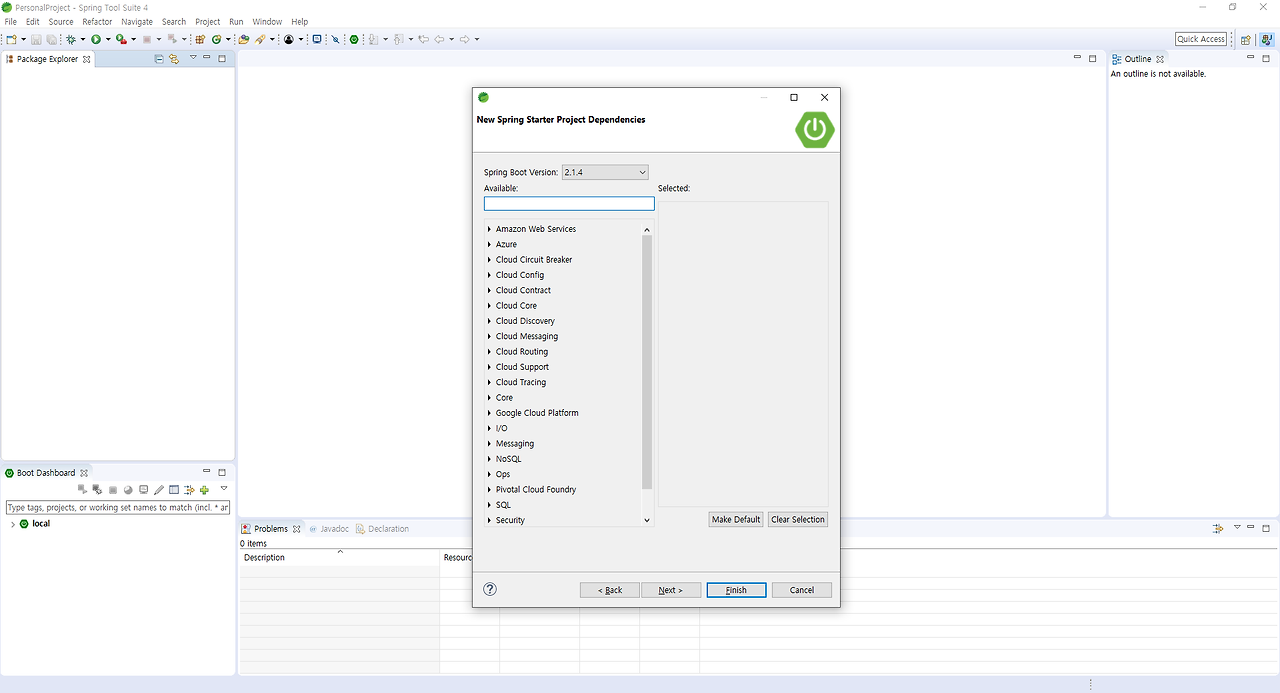Click the Back navigation arrow in the toolbar
Image resolution: width=1280 pixels, height=693 pixels.
pos(439,39)
